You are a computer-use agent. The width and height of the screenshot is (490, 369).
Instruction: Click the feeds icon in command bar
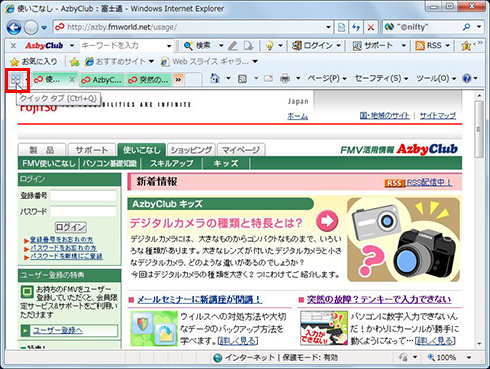click(242, 79)
